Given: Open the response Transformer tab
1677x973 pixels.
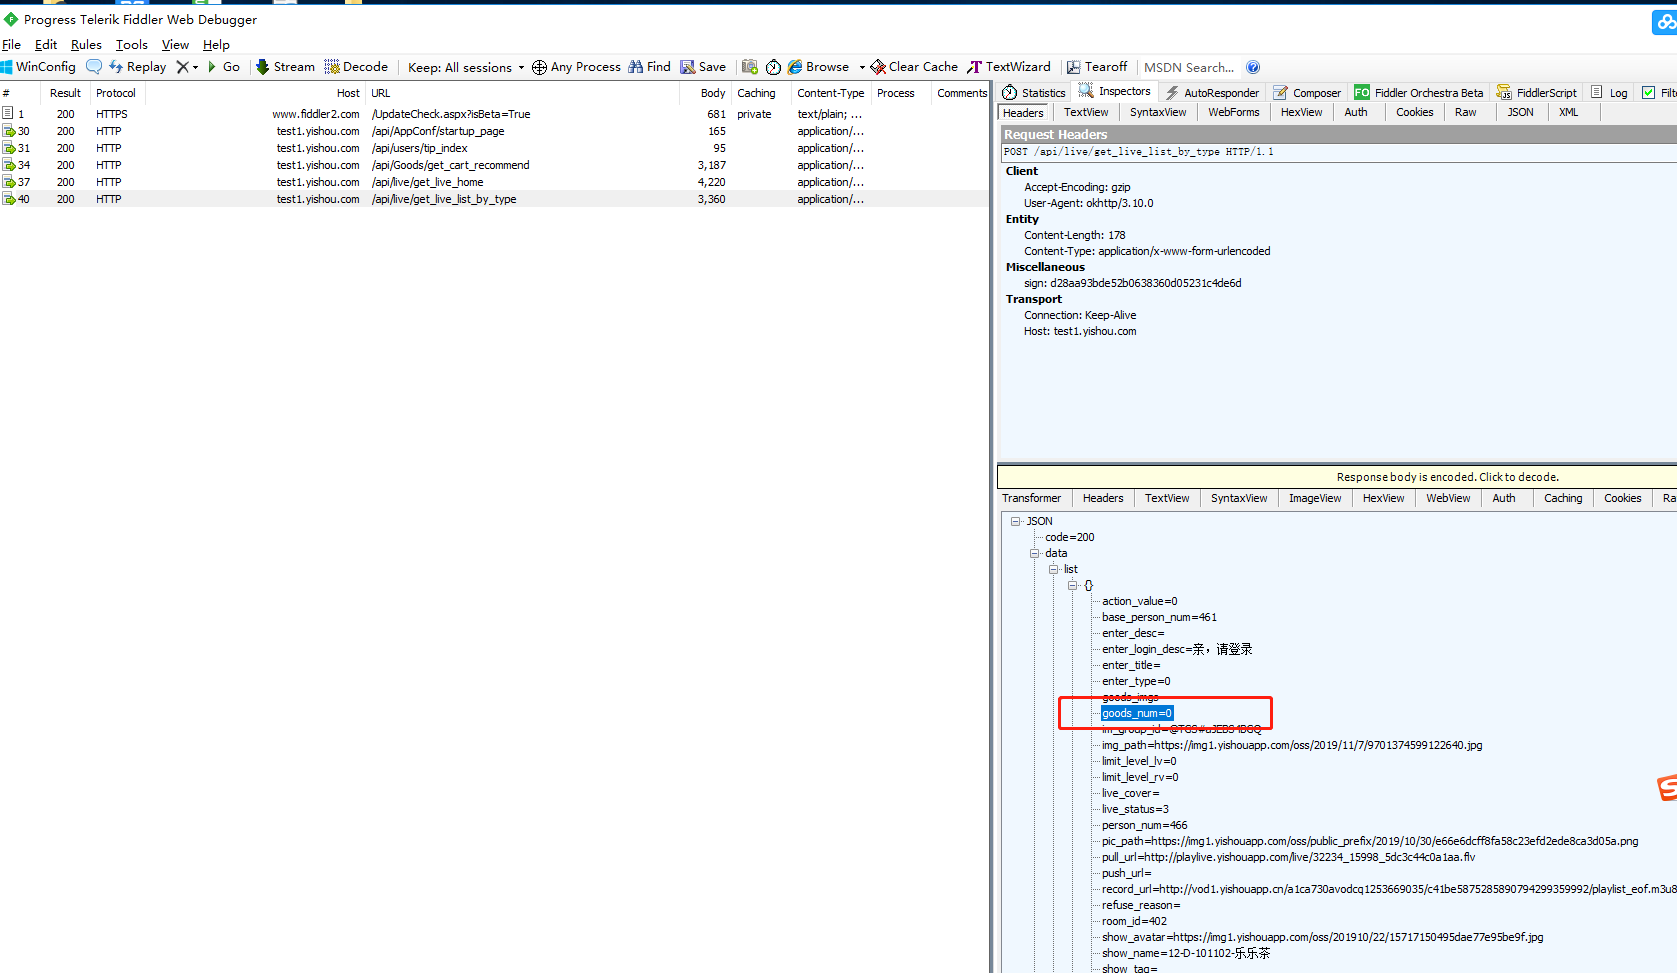Looking at the screenshot, I should (x=1031, y=498).
